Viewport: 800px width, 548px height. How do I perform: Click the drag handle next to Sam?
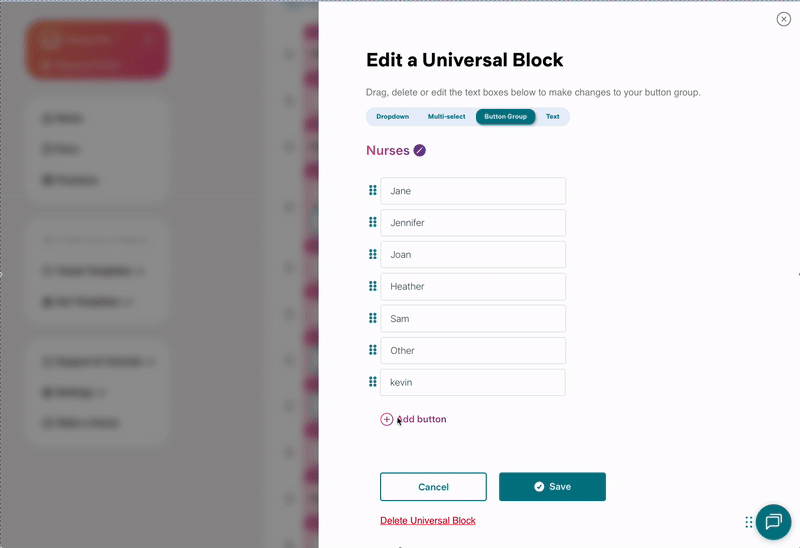coord(373,318)
